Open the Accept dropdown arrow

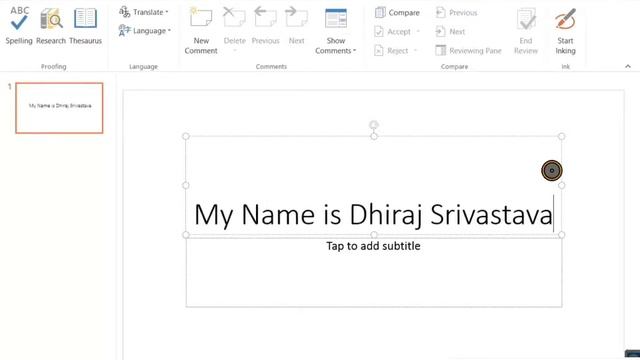(x=418, y=31)
